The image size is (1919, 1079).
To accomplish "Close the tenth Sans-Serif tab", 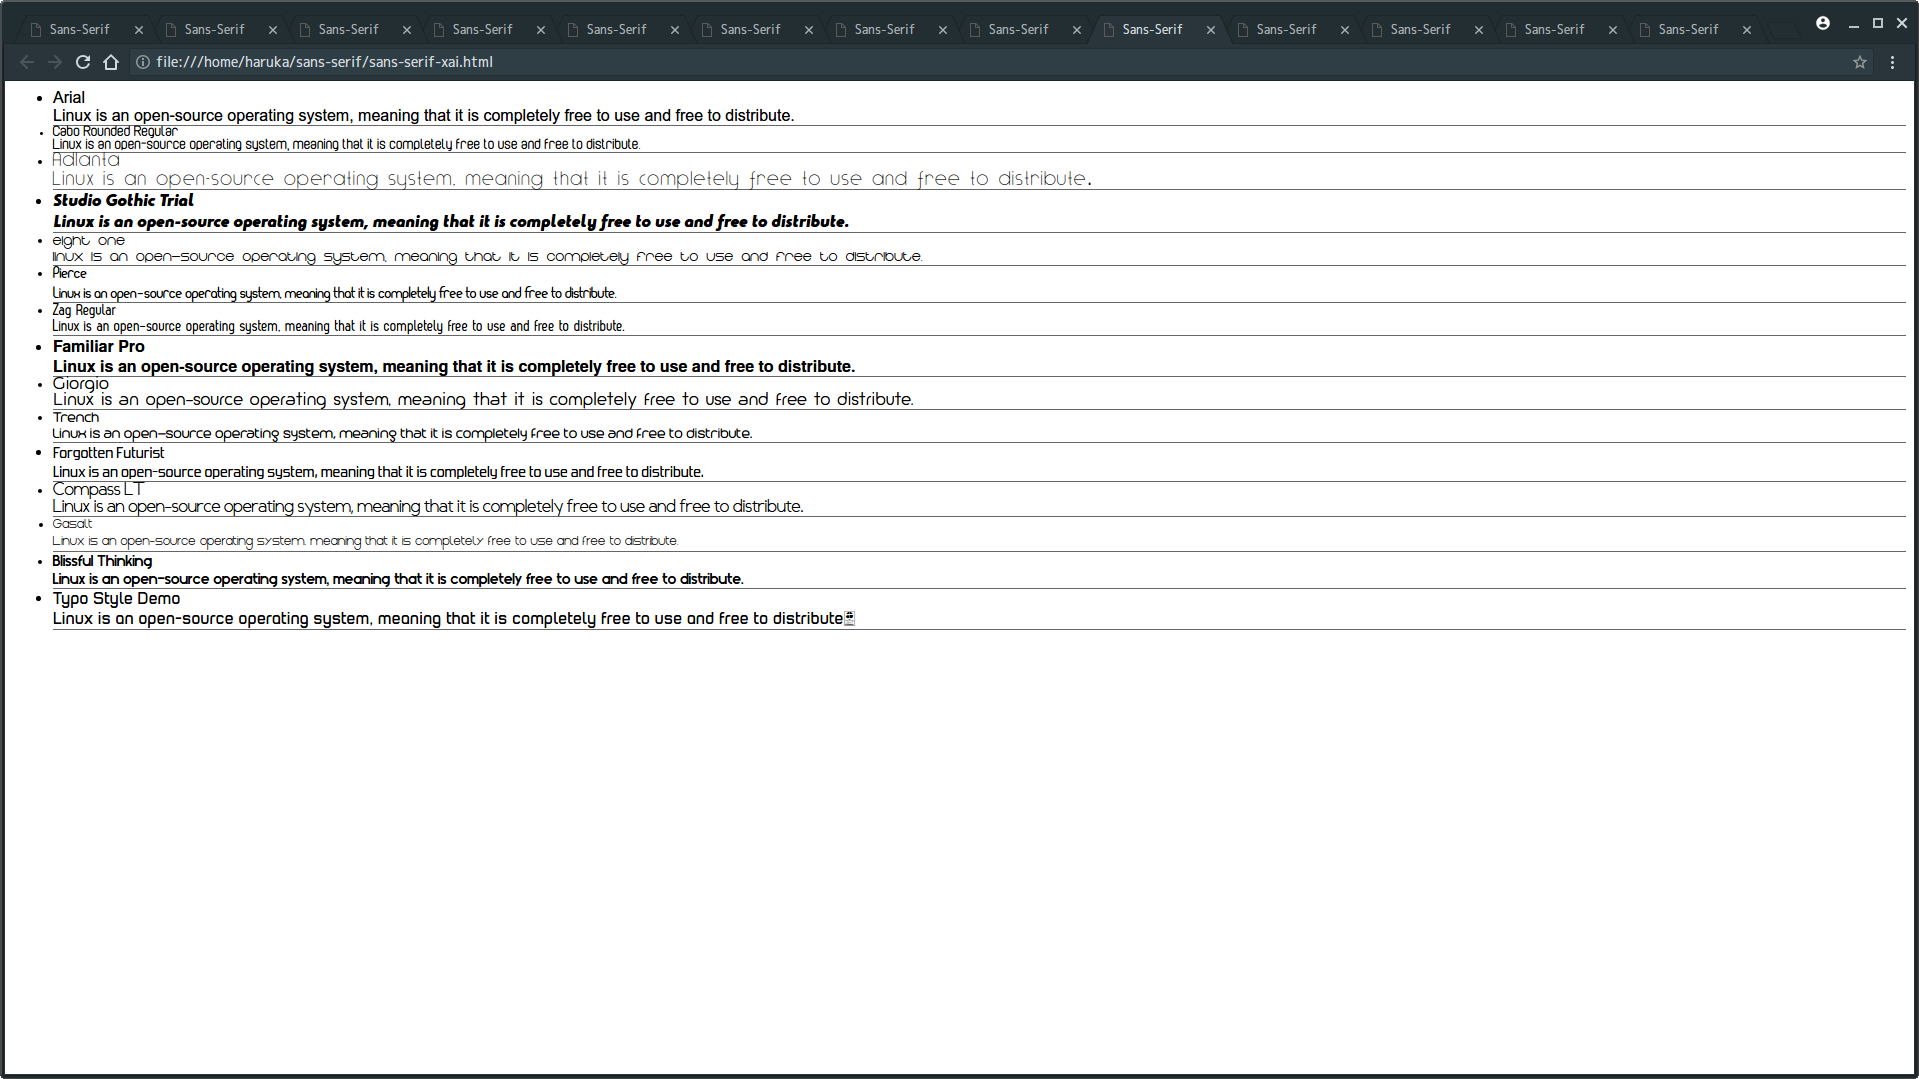I will (x=1345, y=30).
